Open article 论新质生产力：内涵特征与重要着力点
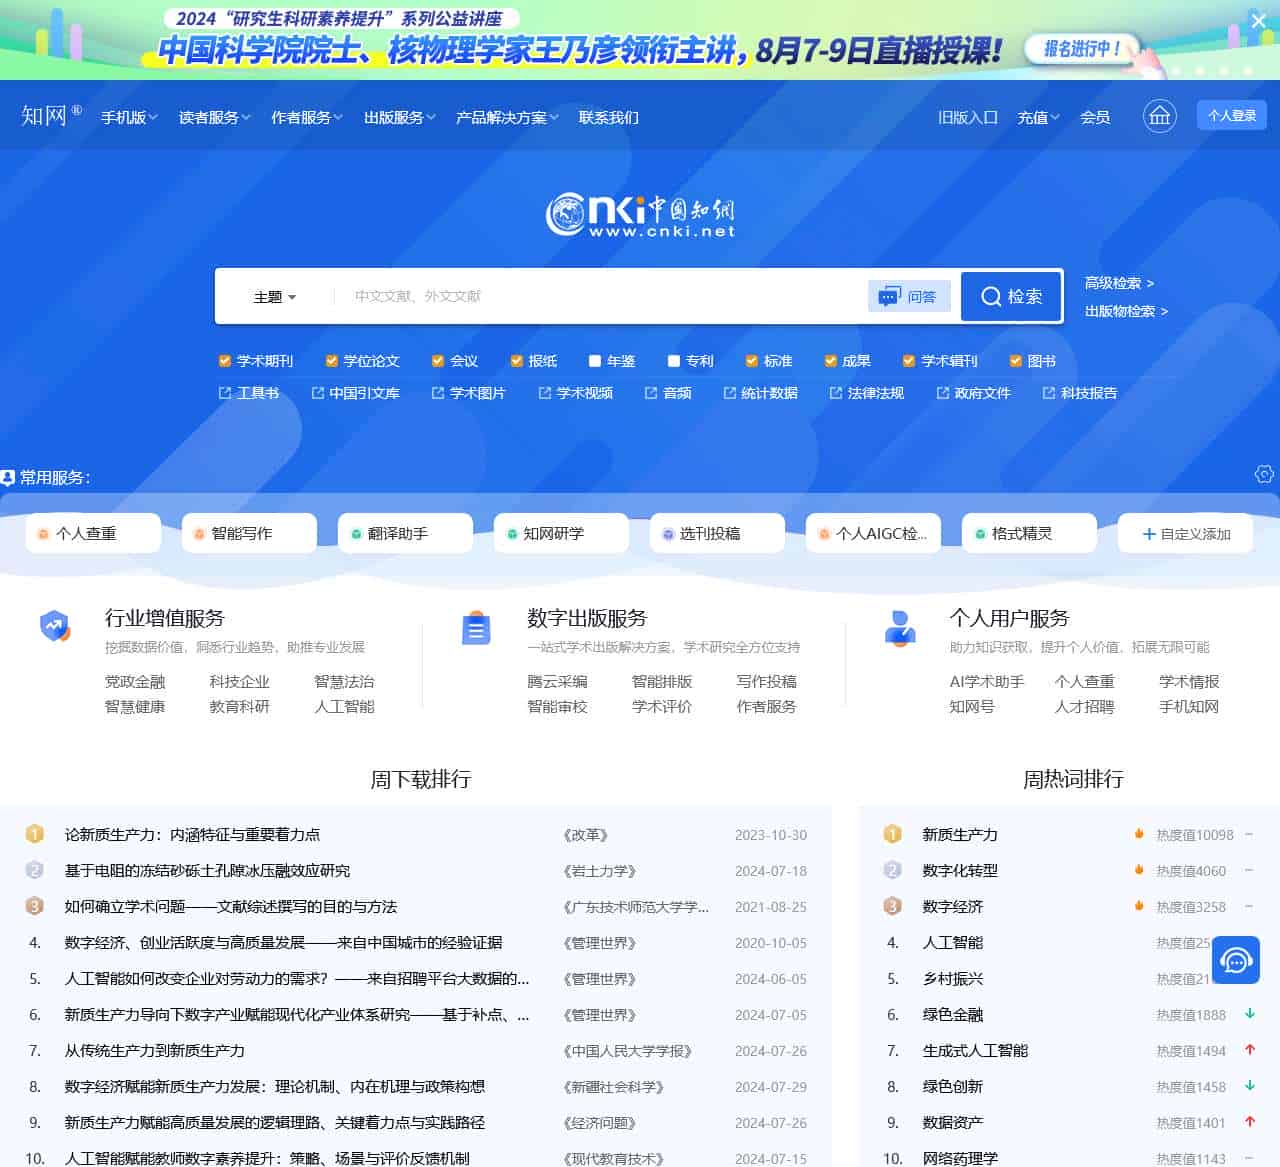Image resolution: width=1280 pixels, height=1167 pixels. (192, 834)
